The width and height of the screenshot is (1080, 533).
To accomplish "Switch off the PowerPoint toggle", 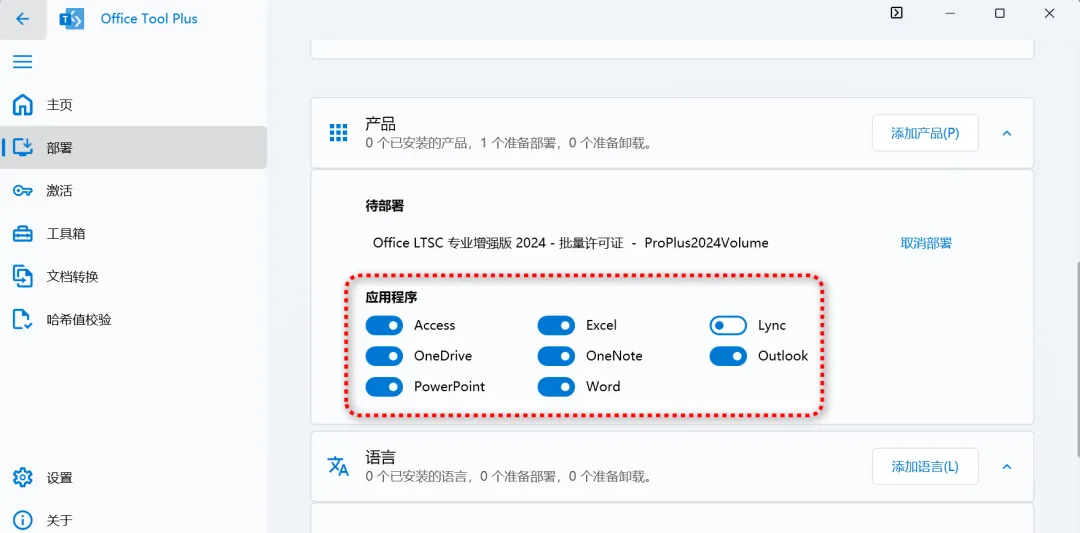I will tap(384, 387).
